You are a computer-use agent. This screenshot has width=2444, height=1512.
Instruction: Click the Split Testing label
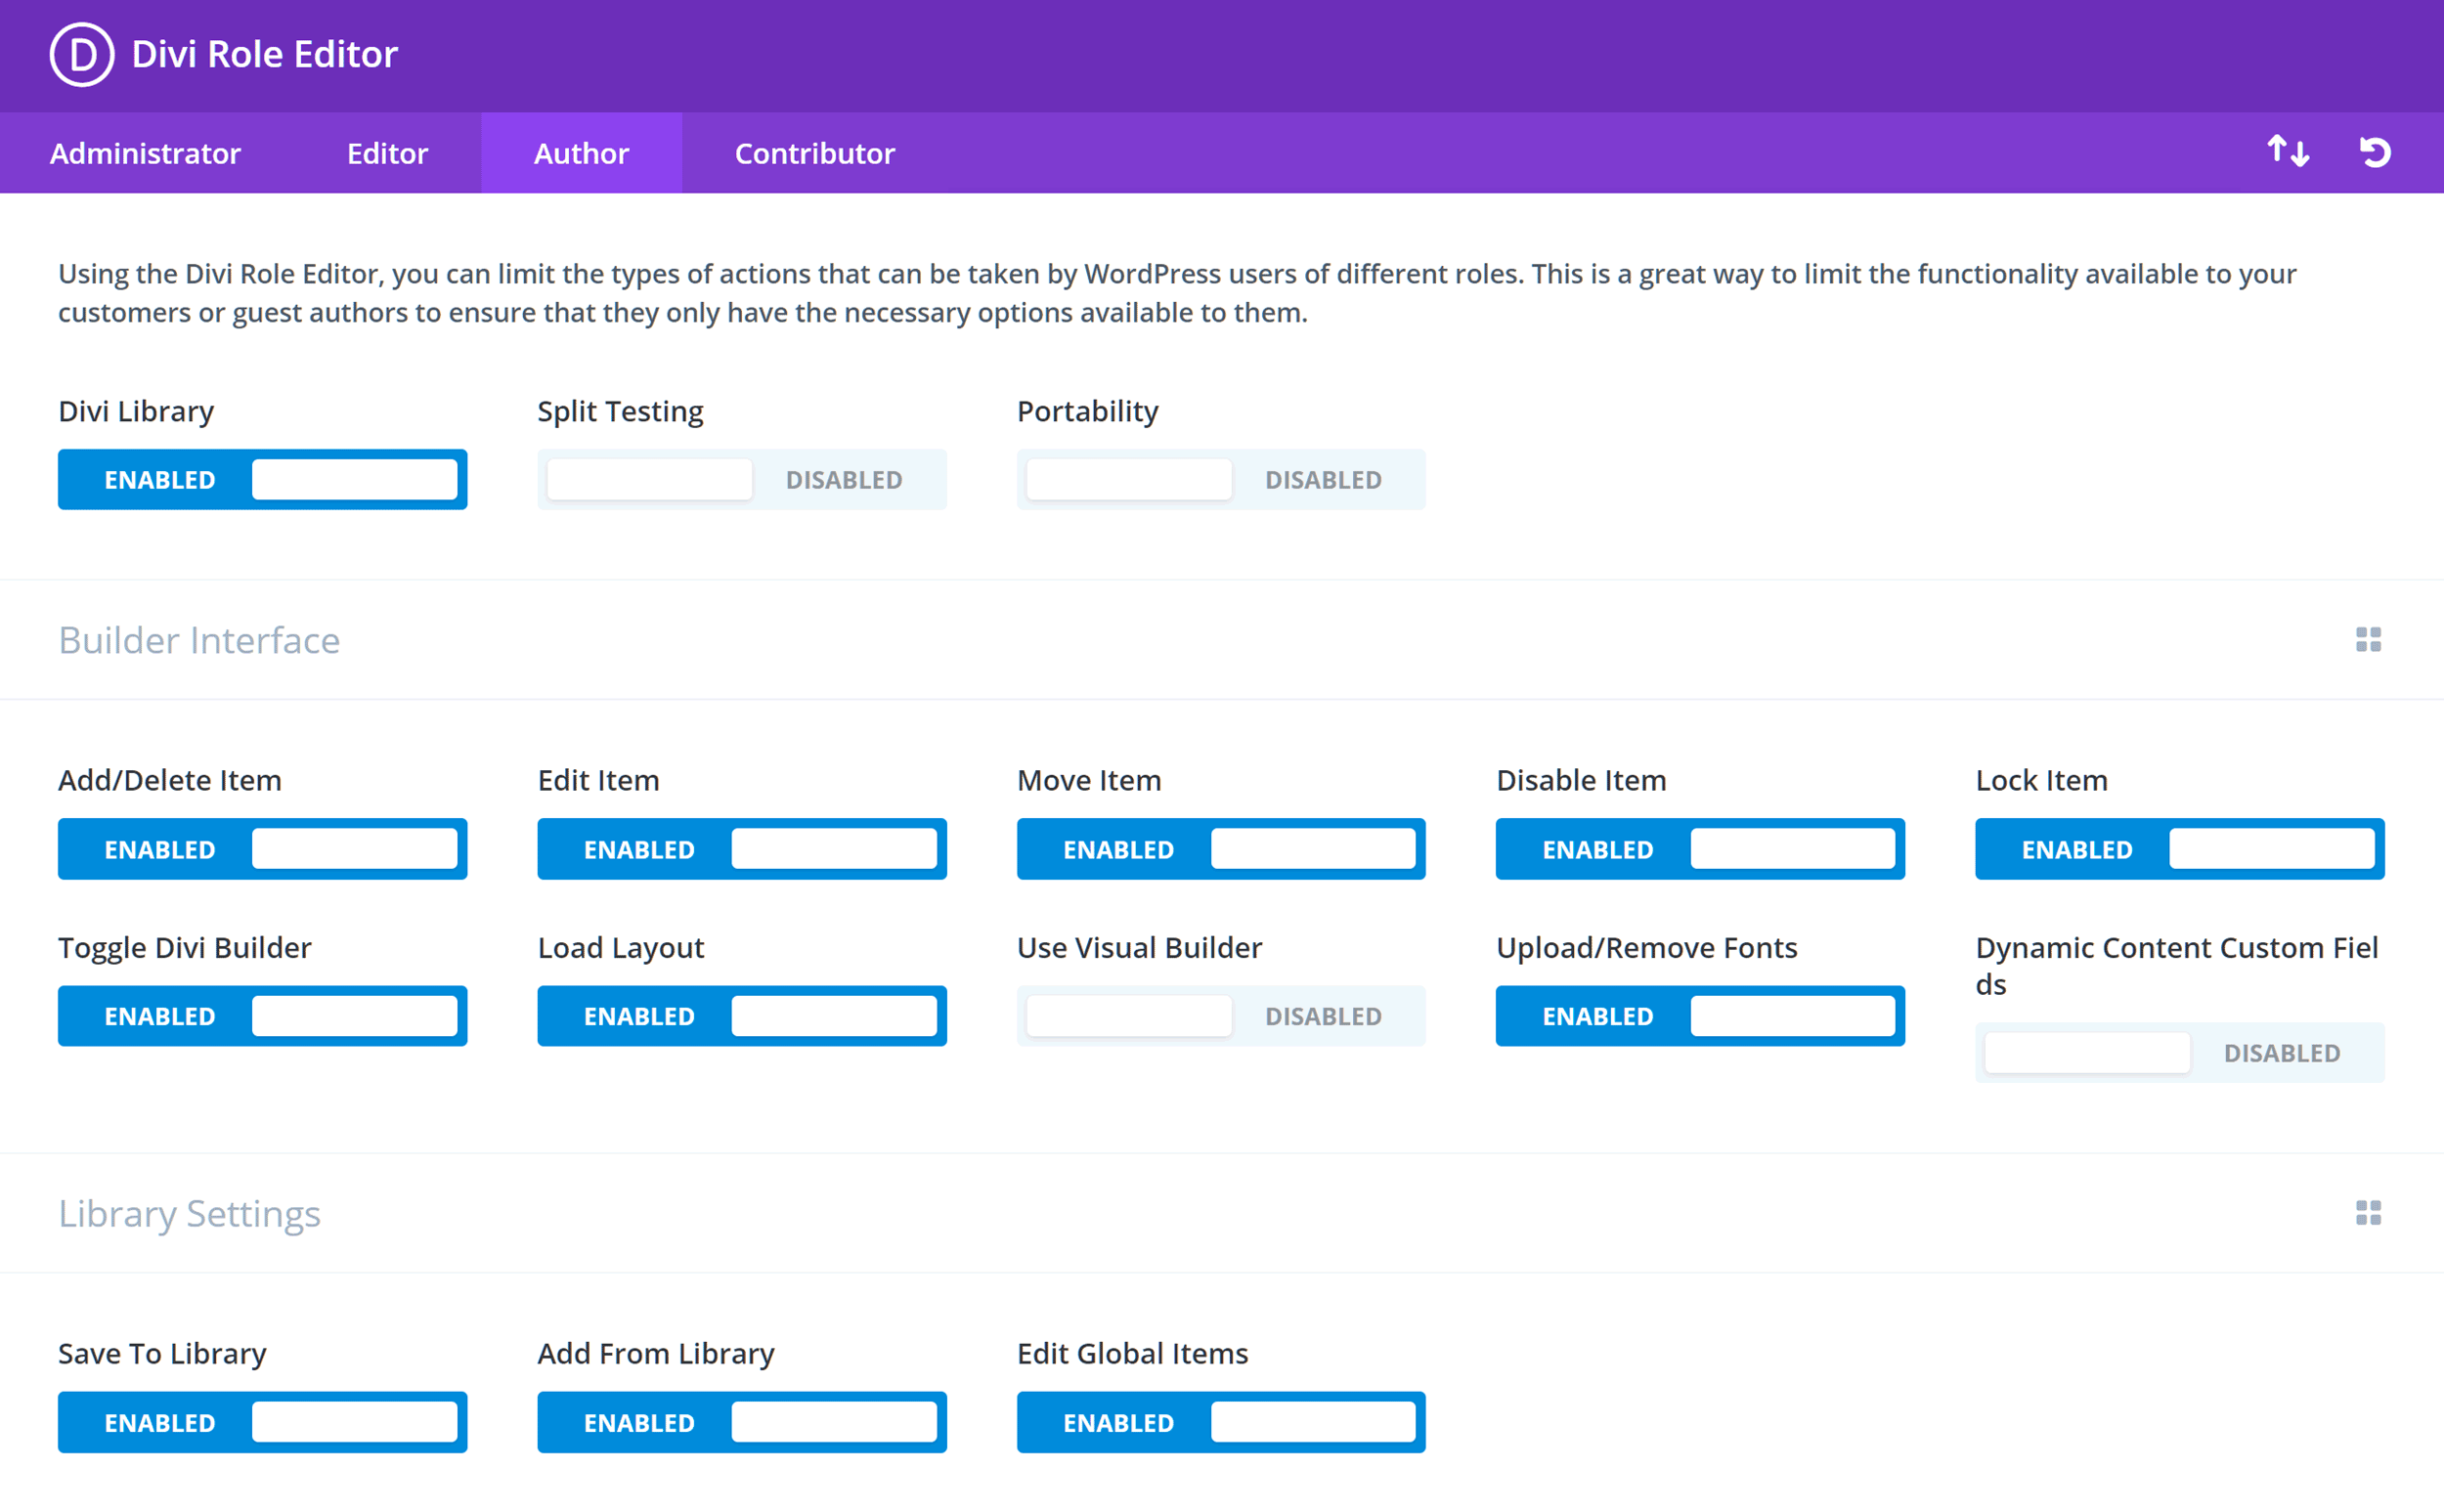coord(620,411)
